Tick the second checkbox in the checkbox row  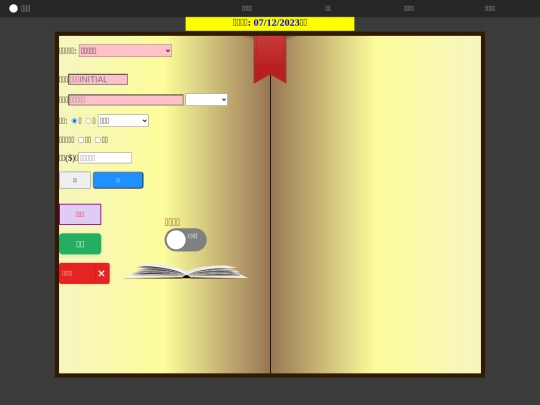pyautogui.click(x=98, y=140)
